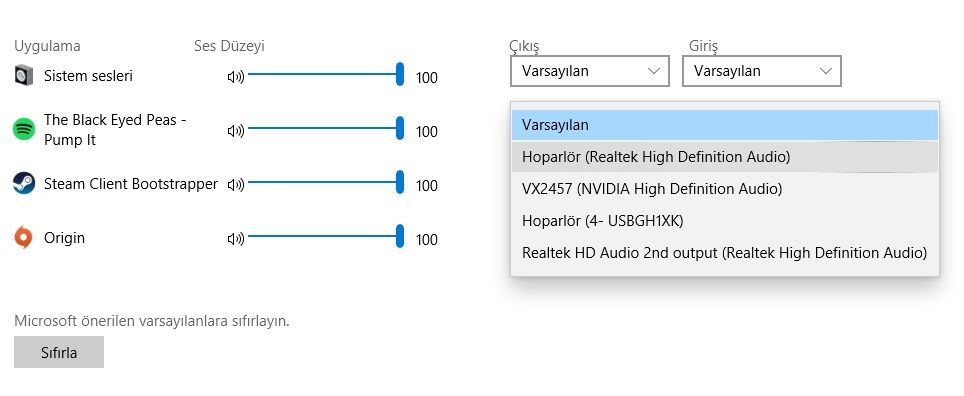
Task: Click the Origin volume value 100
Action: click(427, 240)
